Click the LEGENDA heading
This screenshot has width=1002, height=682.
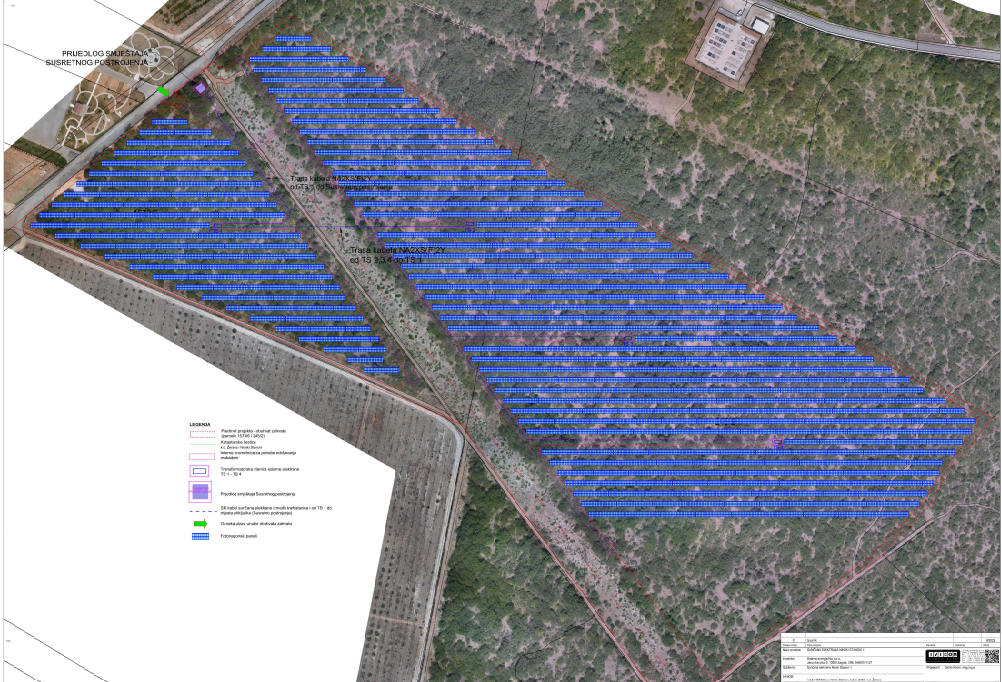click(200, 424)
